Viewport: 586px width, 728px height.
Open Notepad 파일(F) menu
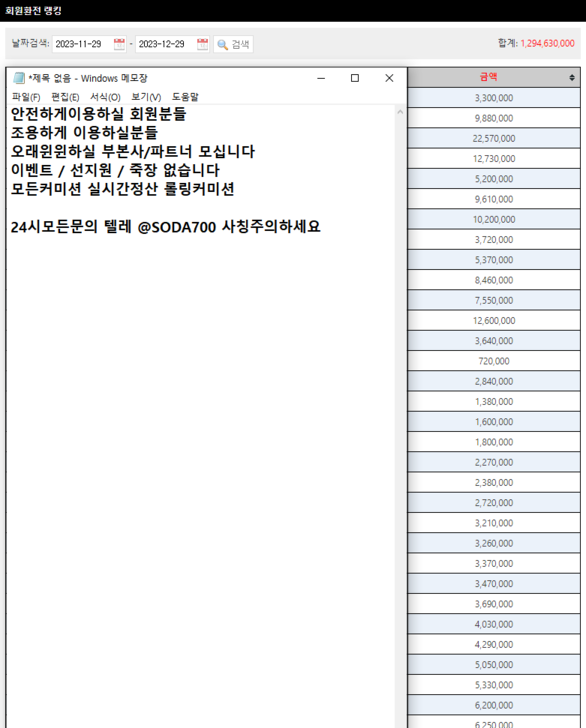click(26, 97)
